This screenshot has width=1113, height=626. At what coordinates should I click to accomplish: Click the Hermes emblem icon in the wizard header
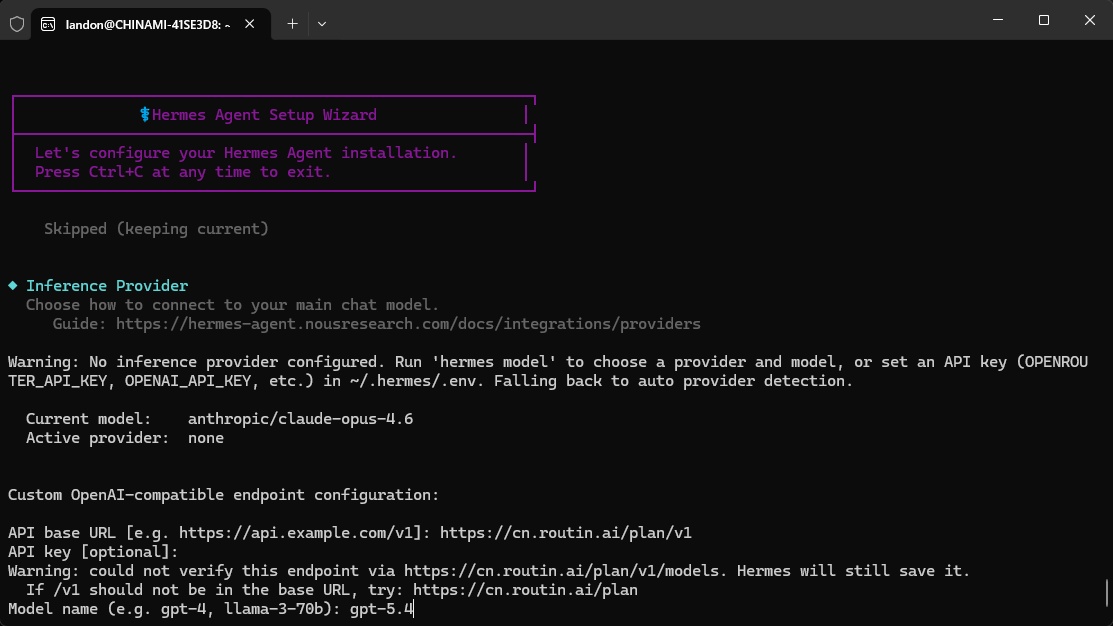pos(145,115)
